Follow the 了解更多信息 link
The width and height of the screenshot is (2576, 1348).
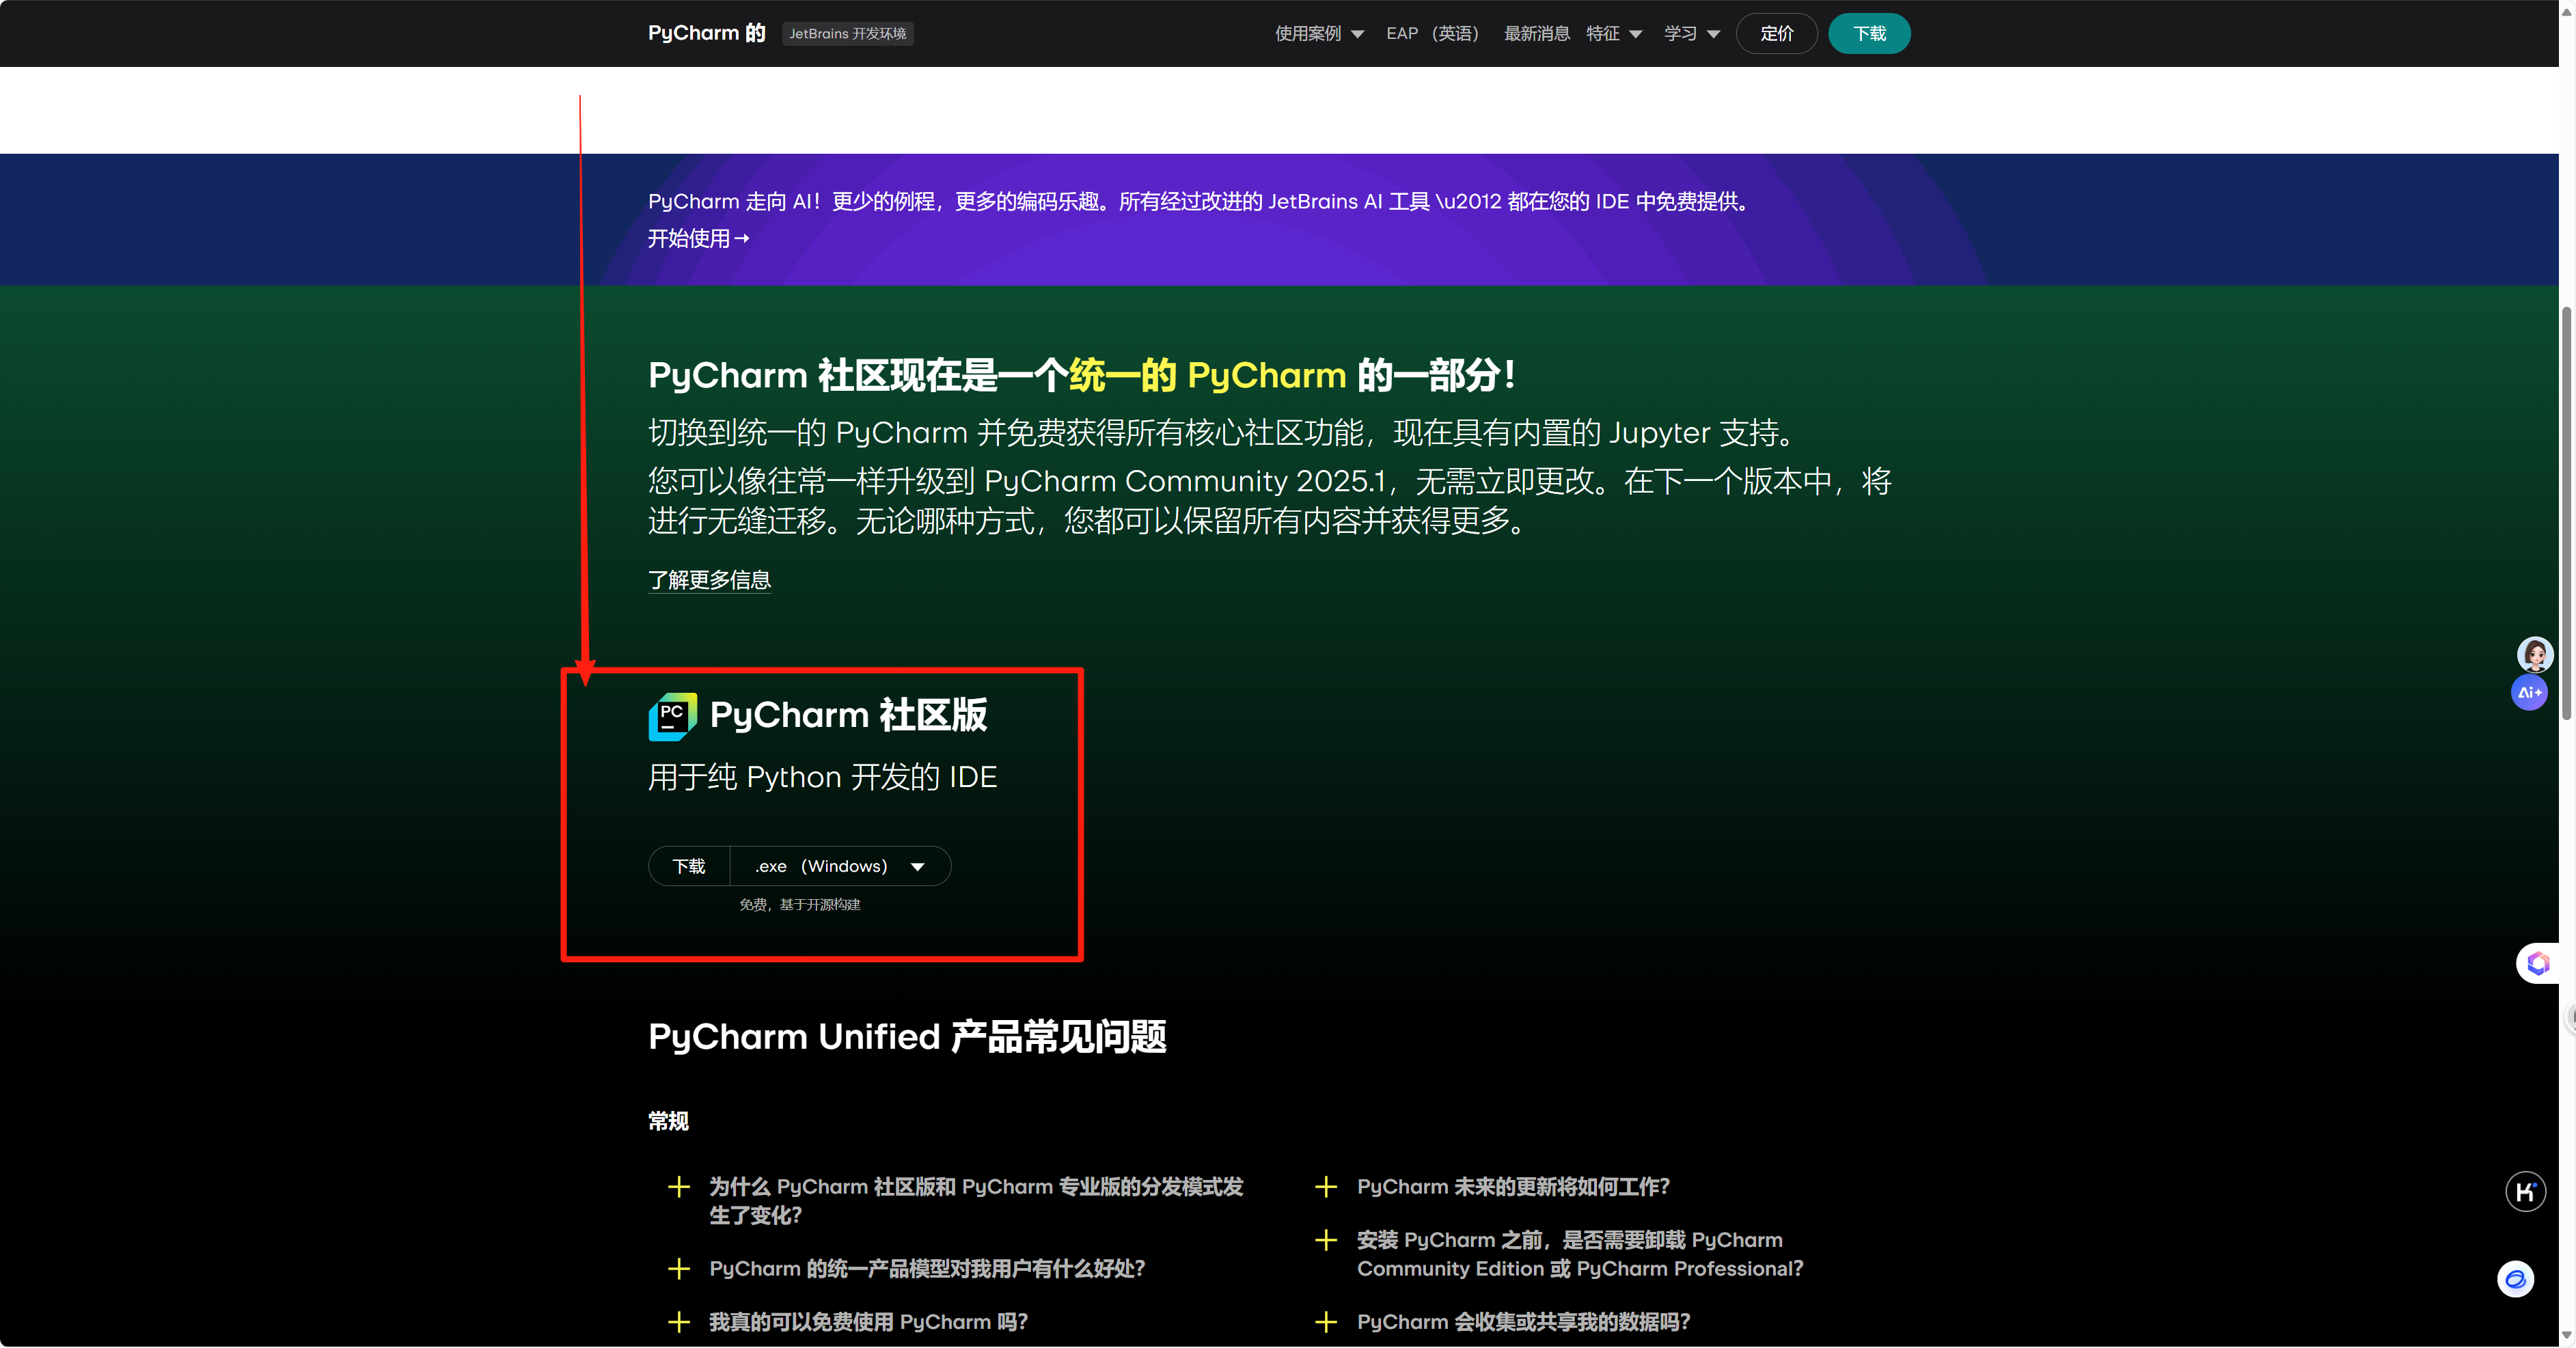pyautogui.click(x=709, y=580)
